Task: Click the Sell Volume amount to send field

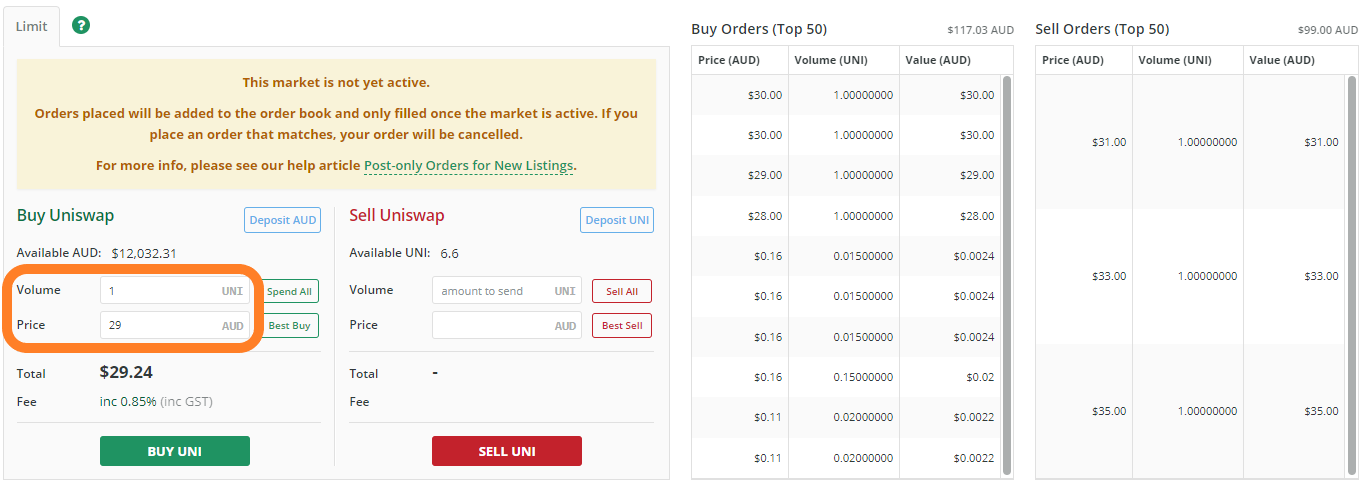Action: click(507, 291)
